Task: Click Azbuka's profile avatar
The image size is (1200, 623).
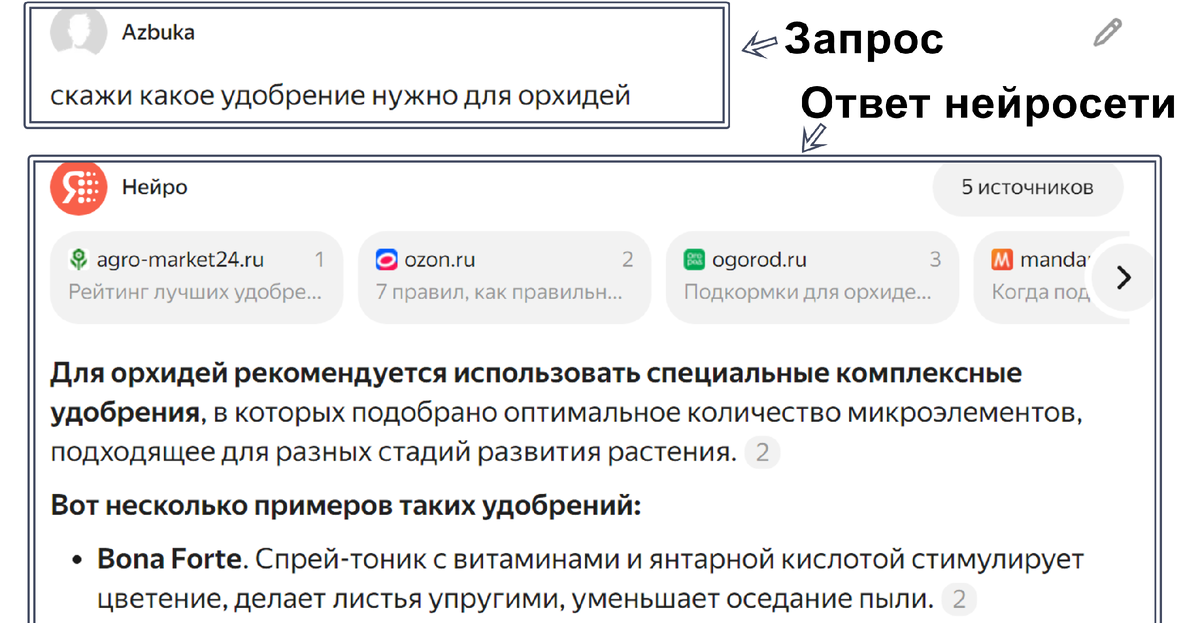Action: click(x=77, y=32)
